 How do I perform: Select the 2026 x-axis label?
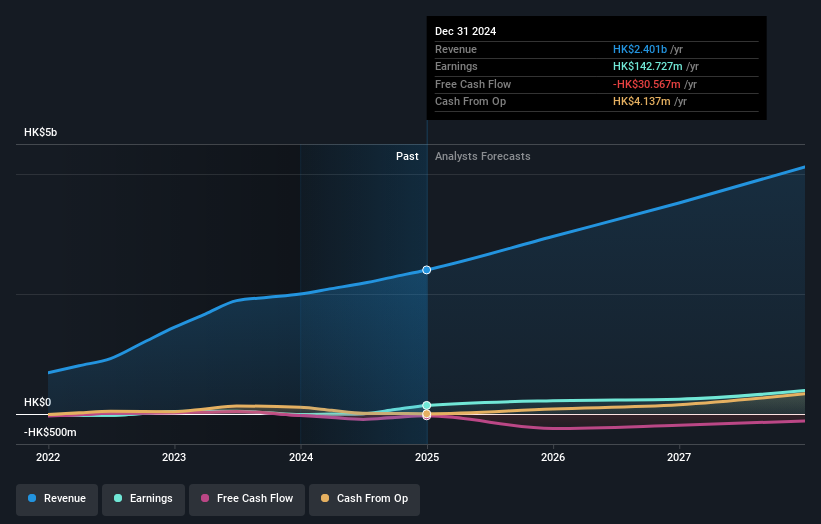[x=553, y=458]
